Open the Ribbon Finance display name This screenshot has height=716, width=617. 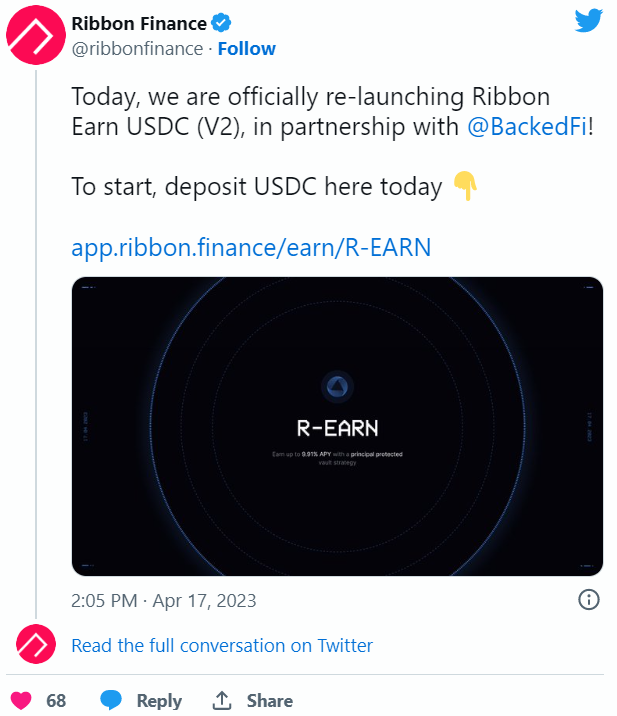[139, 23]
